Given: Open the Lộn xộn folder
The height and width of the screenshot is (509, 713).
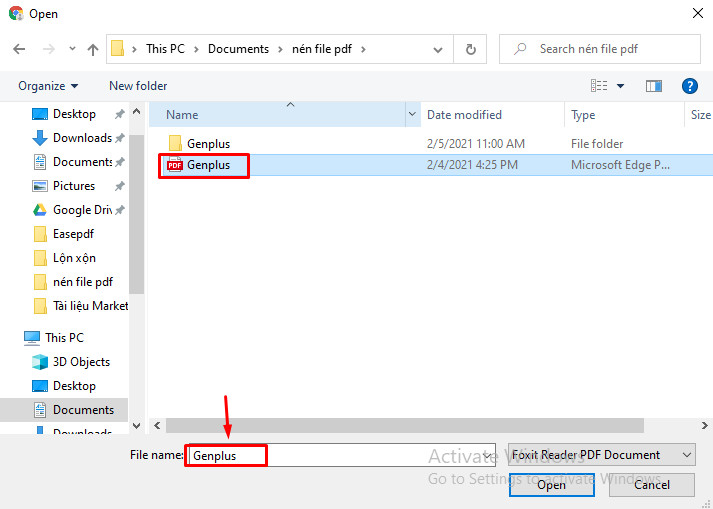Looking at the screenshot, I should tap(65, 258).
